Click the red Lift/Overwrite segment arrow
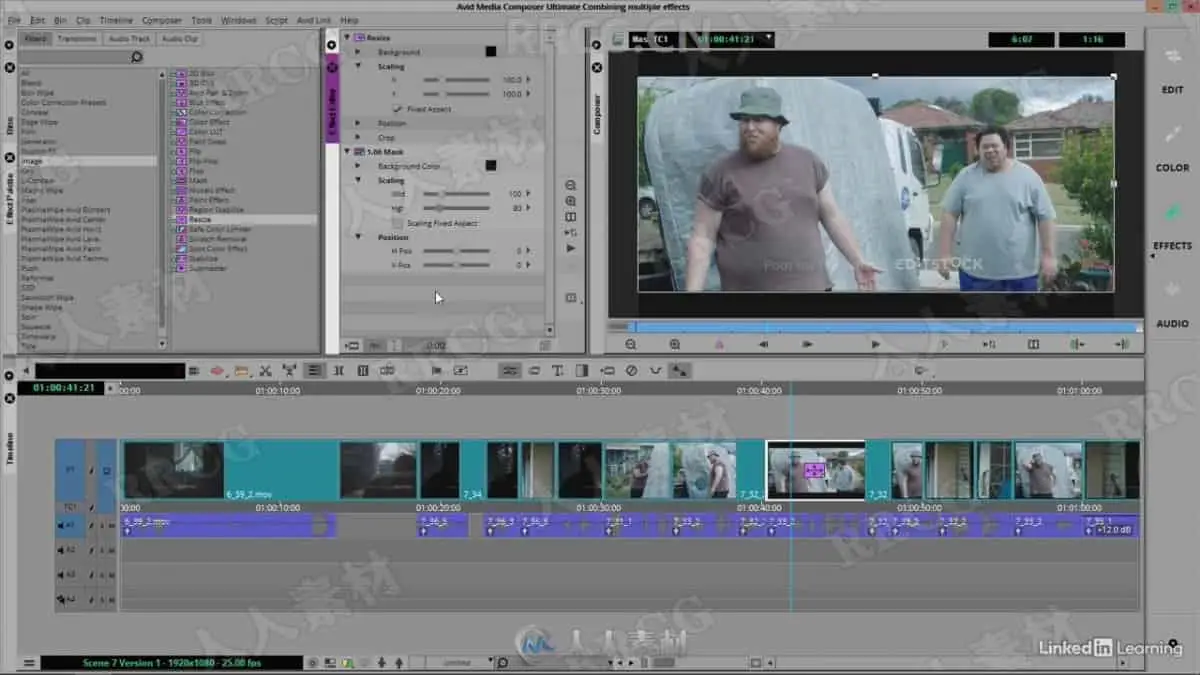The height and width of the screenshot is (675, 1200). click(x=217, y=371)
